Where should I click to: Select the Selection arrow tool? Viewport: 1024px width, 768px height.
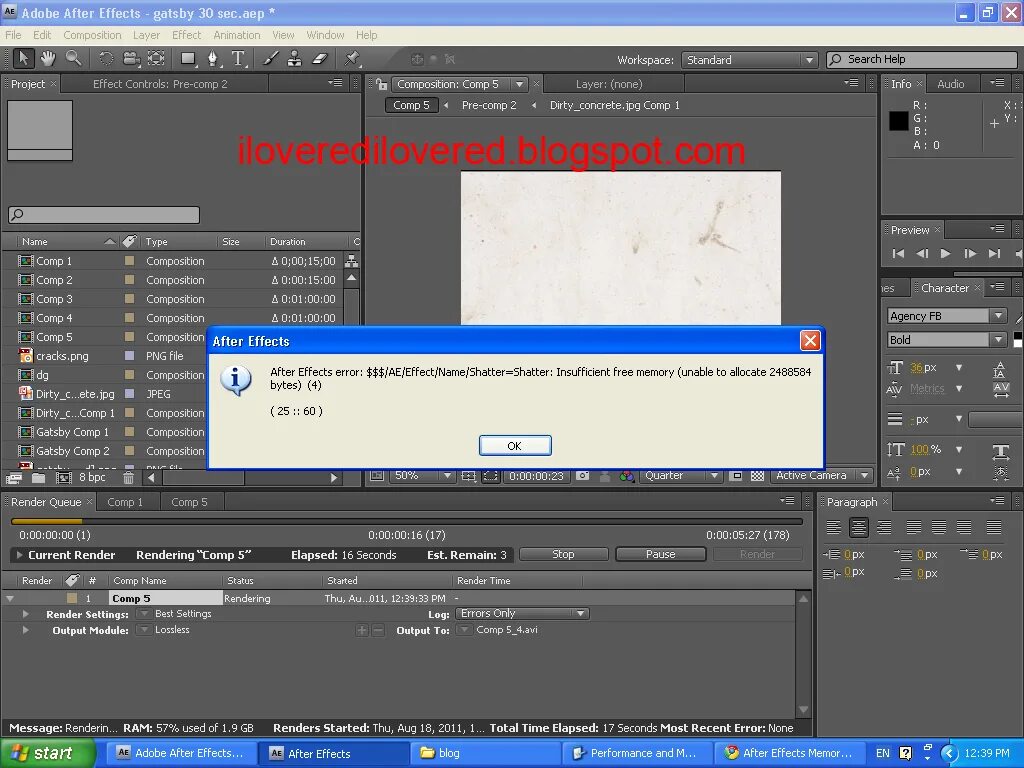[24, 59]
